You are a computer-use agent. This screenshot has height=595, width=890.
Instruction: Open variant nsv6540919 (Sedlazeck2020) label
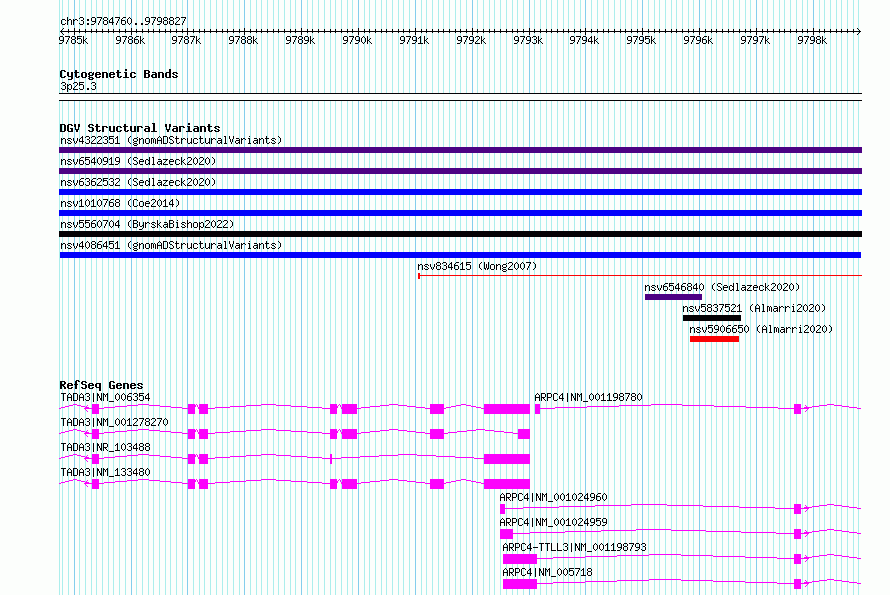coord(138,161)
